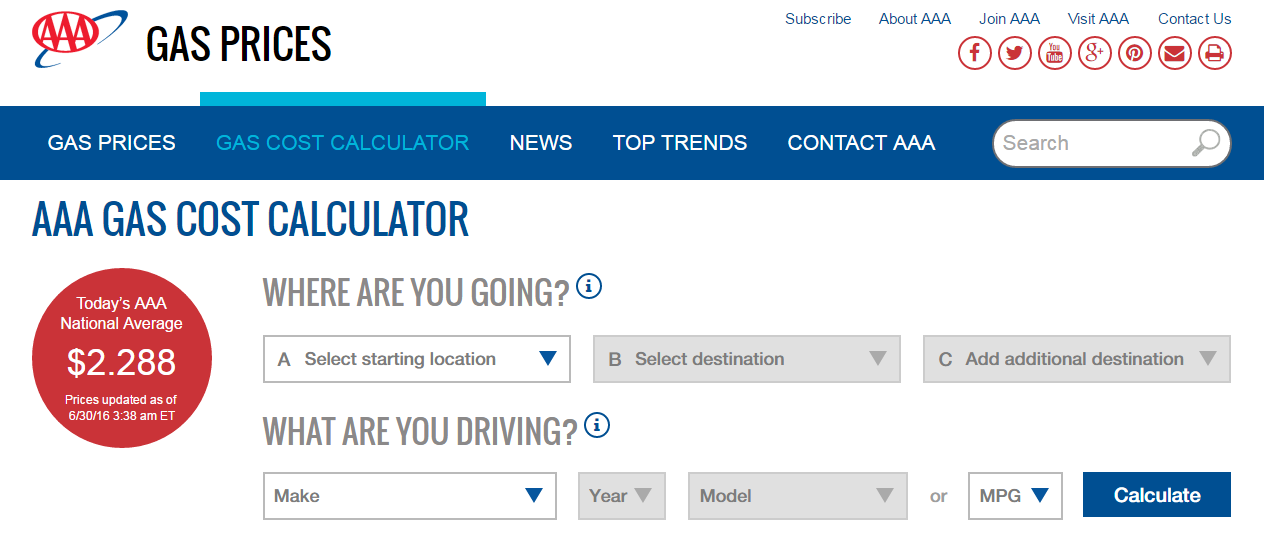Click the GAS PRICES site title

pos(239,44)
